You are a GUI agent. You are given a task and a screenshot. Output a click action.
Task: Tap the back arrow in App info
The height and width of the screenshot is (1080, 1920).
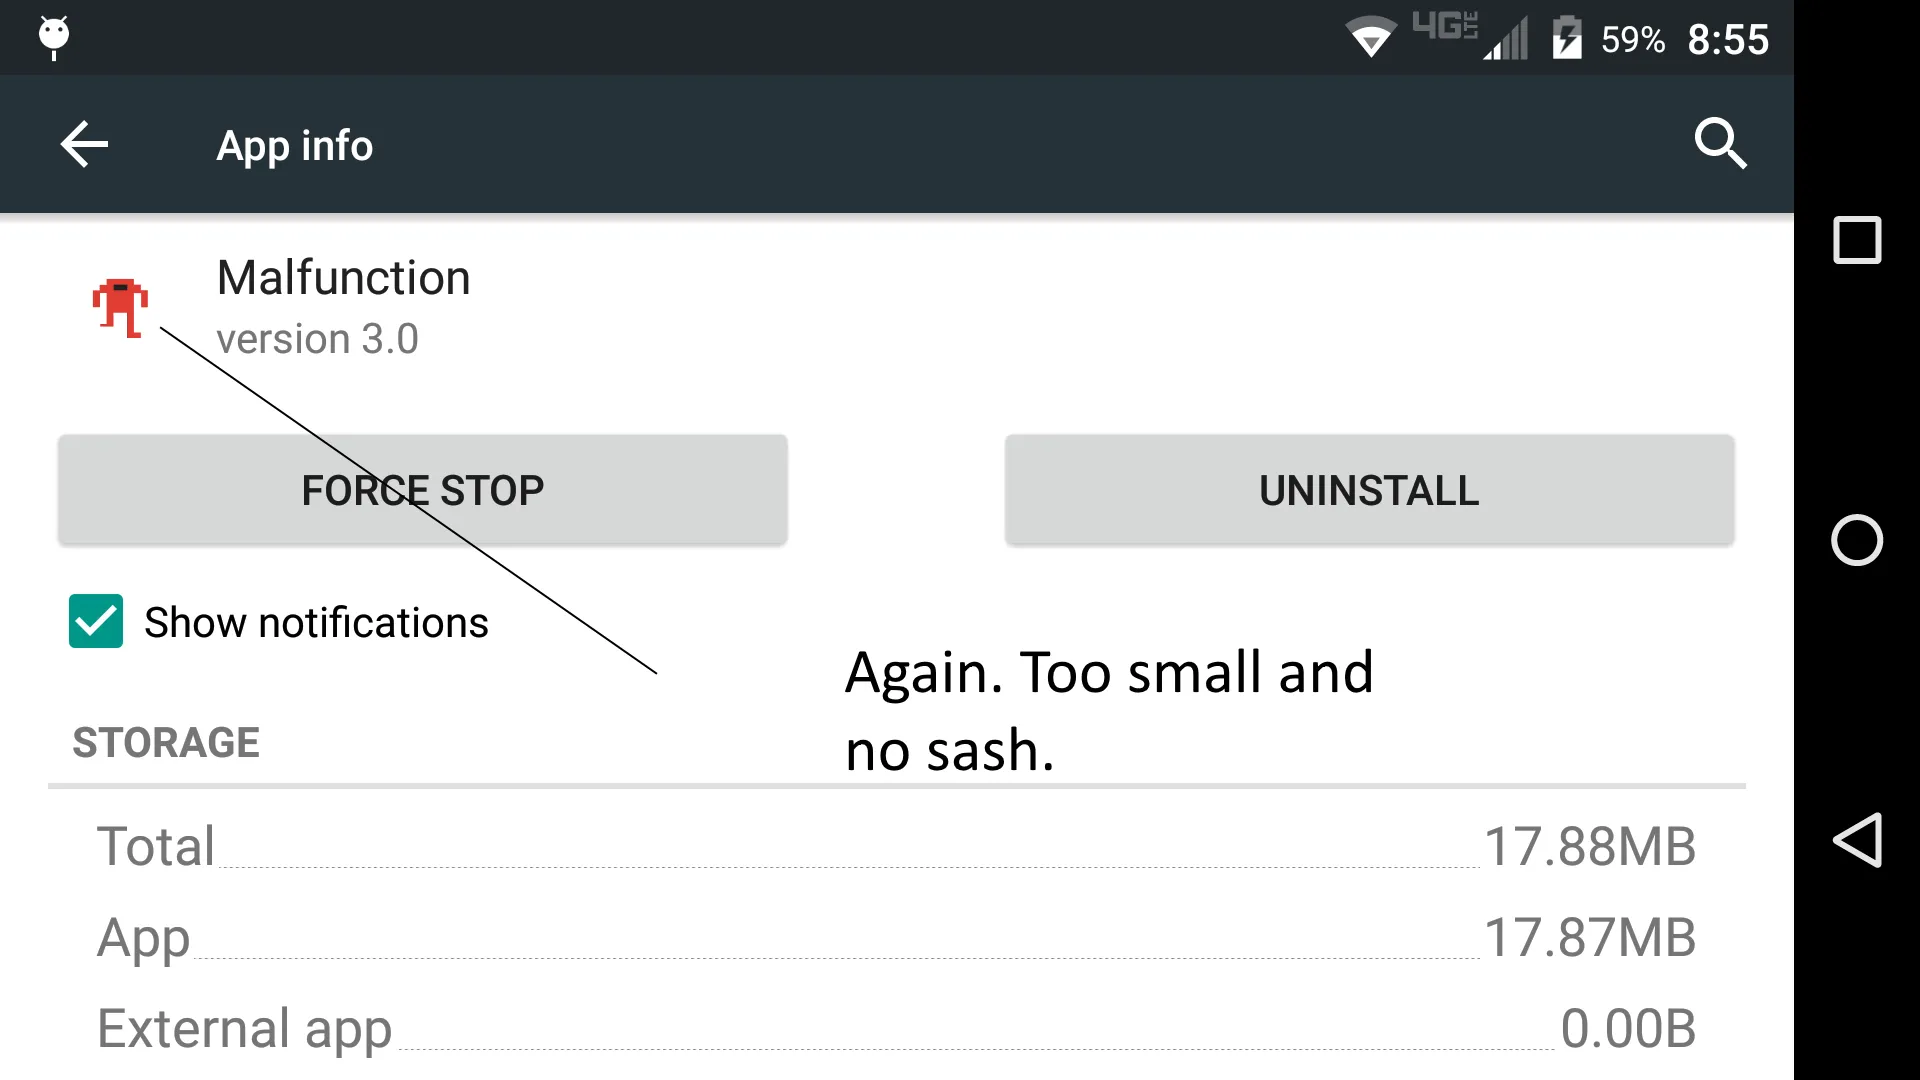(84, 145)
